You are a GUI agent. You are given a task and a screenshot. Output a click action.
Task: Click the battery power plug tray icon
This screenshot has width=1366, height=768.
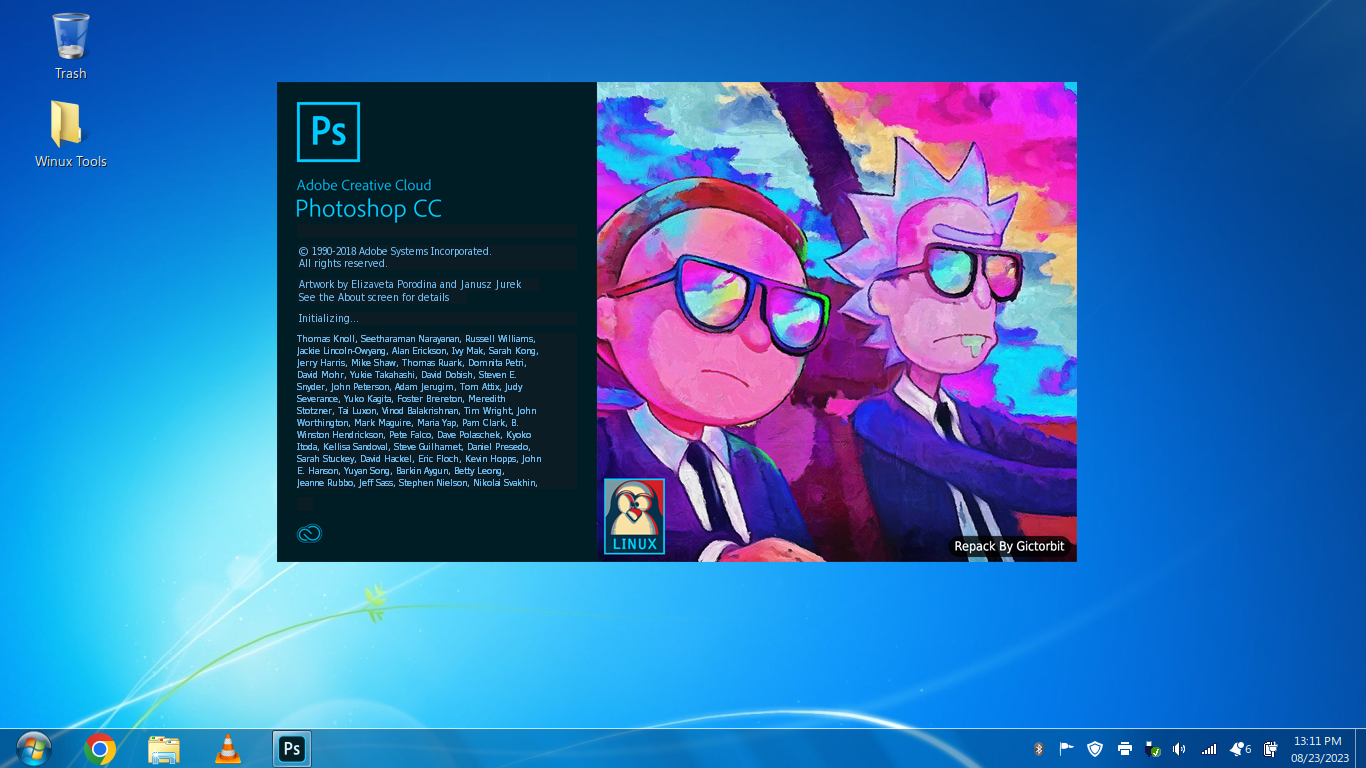(1270, 749)
